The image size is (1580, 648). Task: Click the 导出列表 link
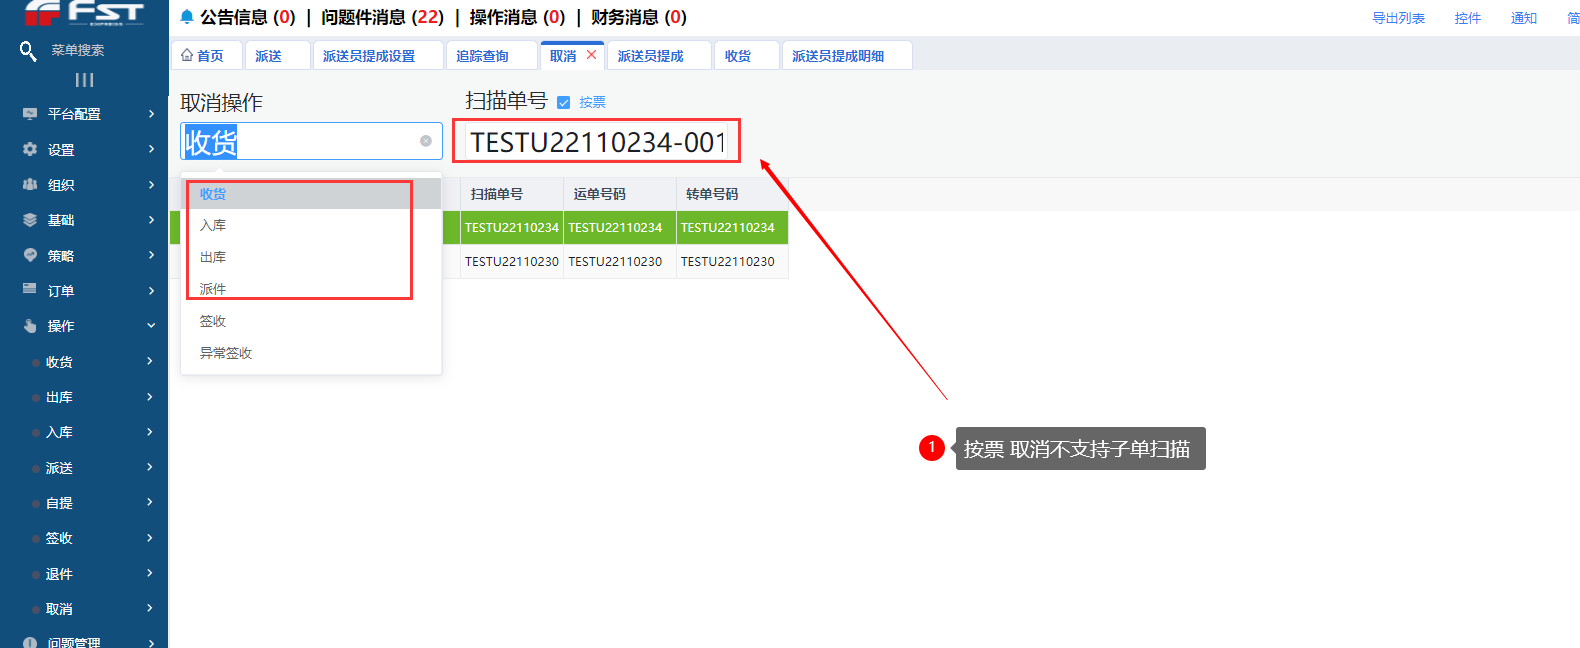tap(1398, 18)
